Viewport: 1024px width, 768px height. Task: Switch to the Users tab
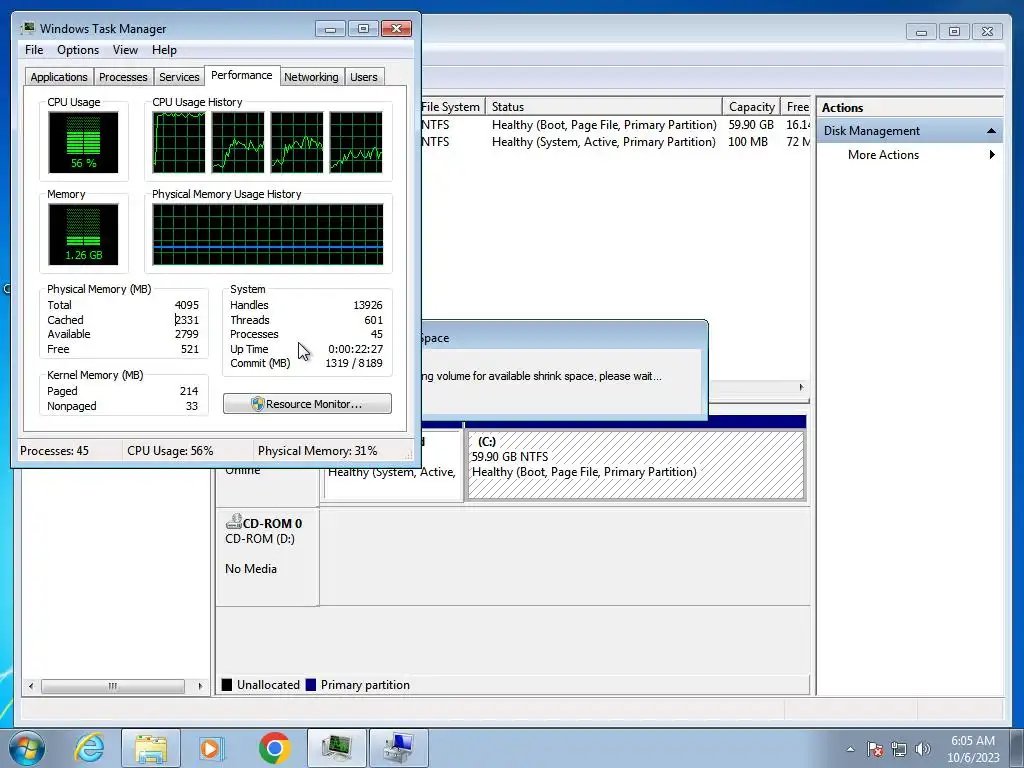tap(363, 77)
